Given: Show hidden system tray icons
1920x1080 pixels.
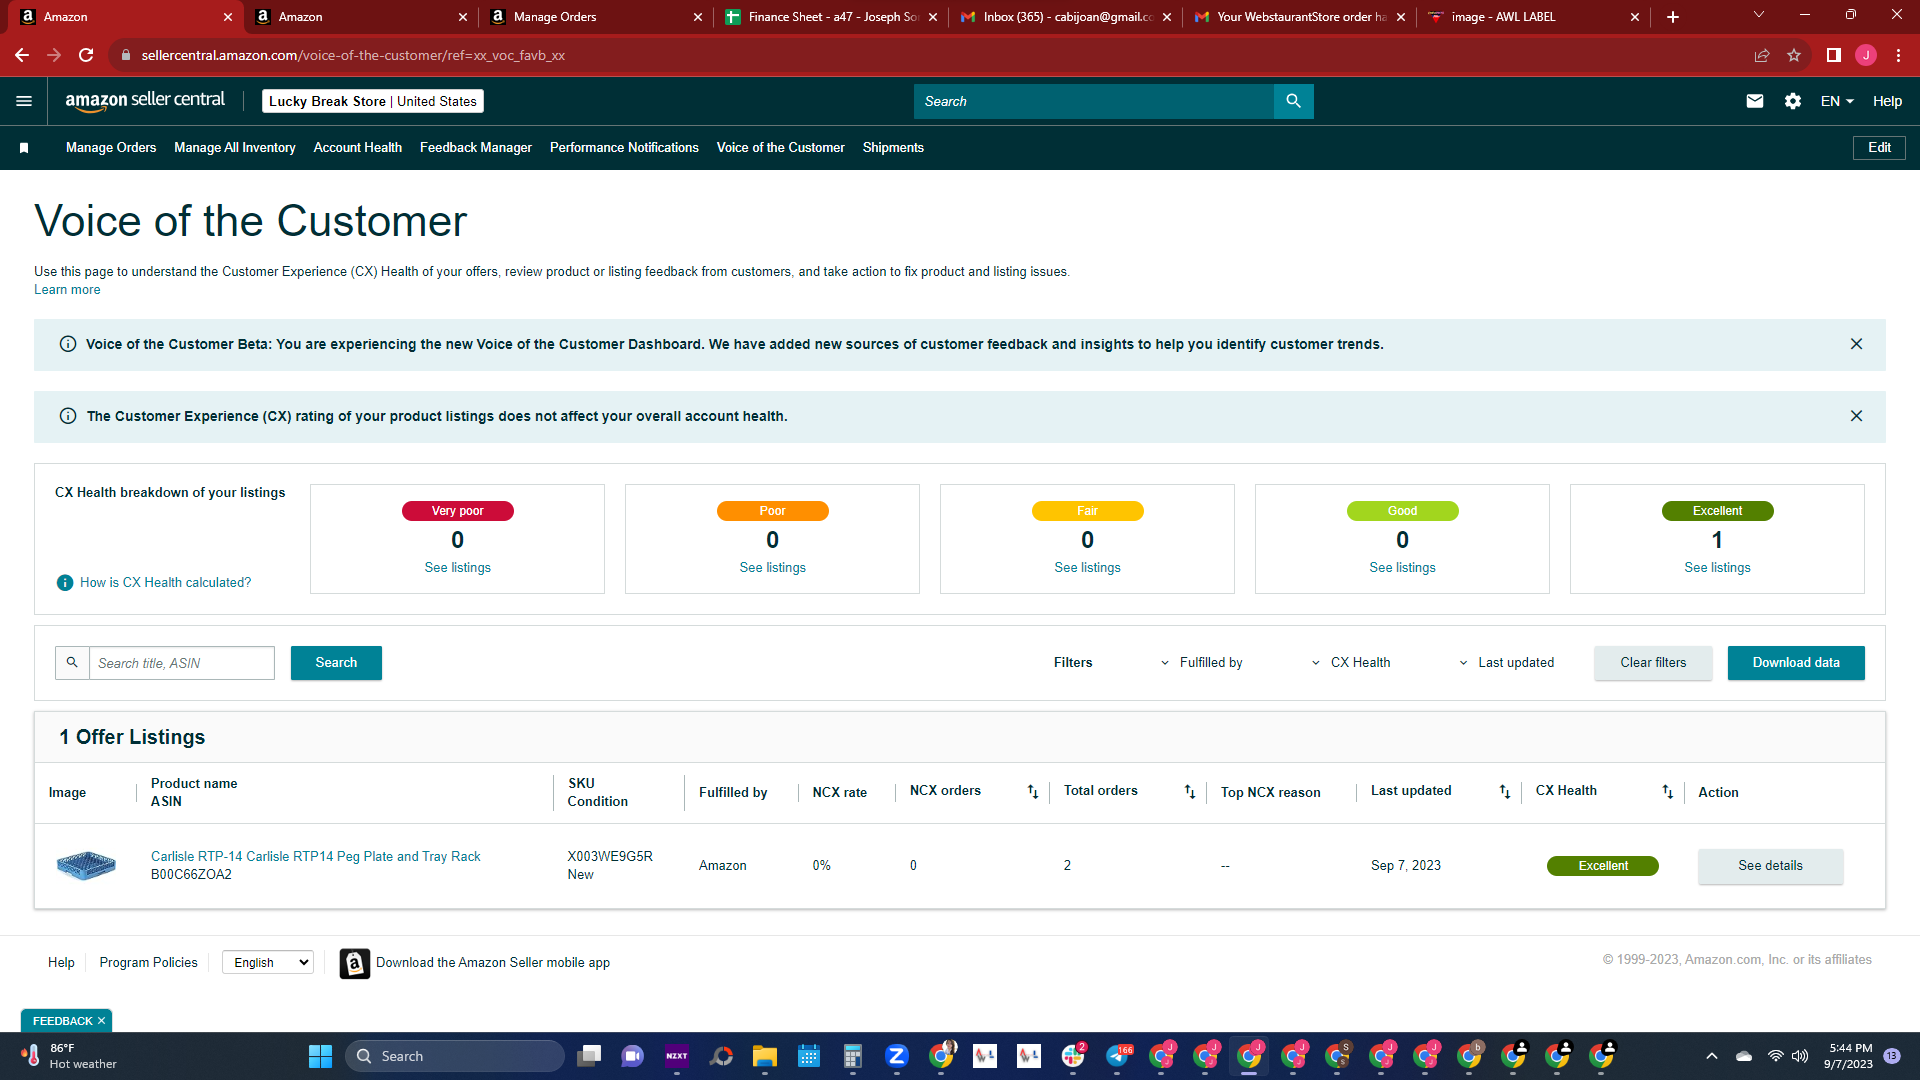Looking at the screenshot, I should pyautogui.click(x=1711, y=1056).
